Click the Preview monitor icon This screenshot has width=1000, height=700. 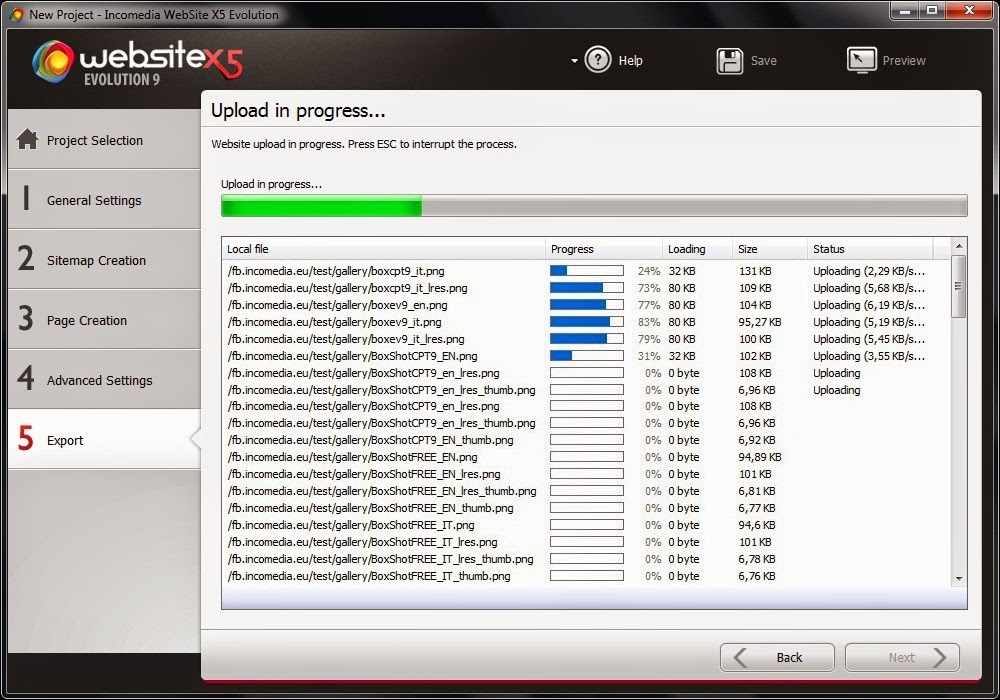click(861, 61)
